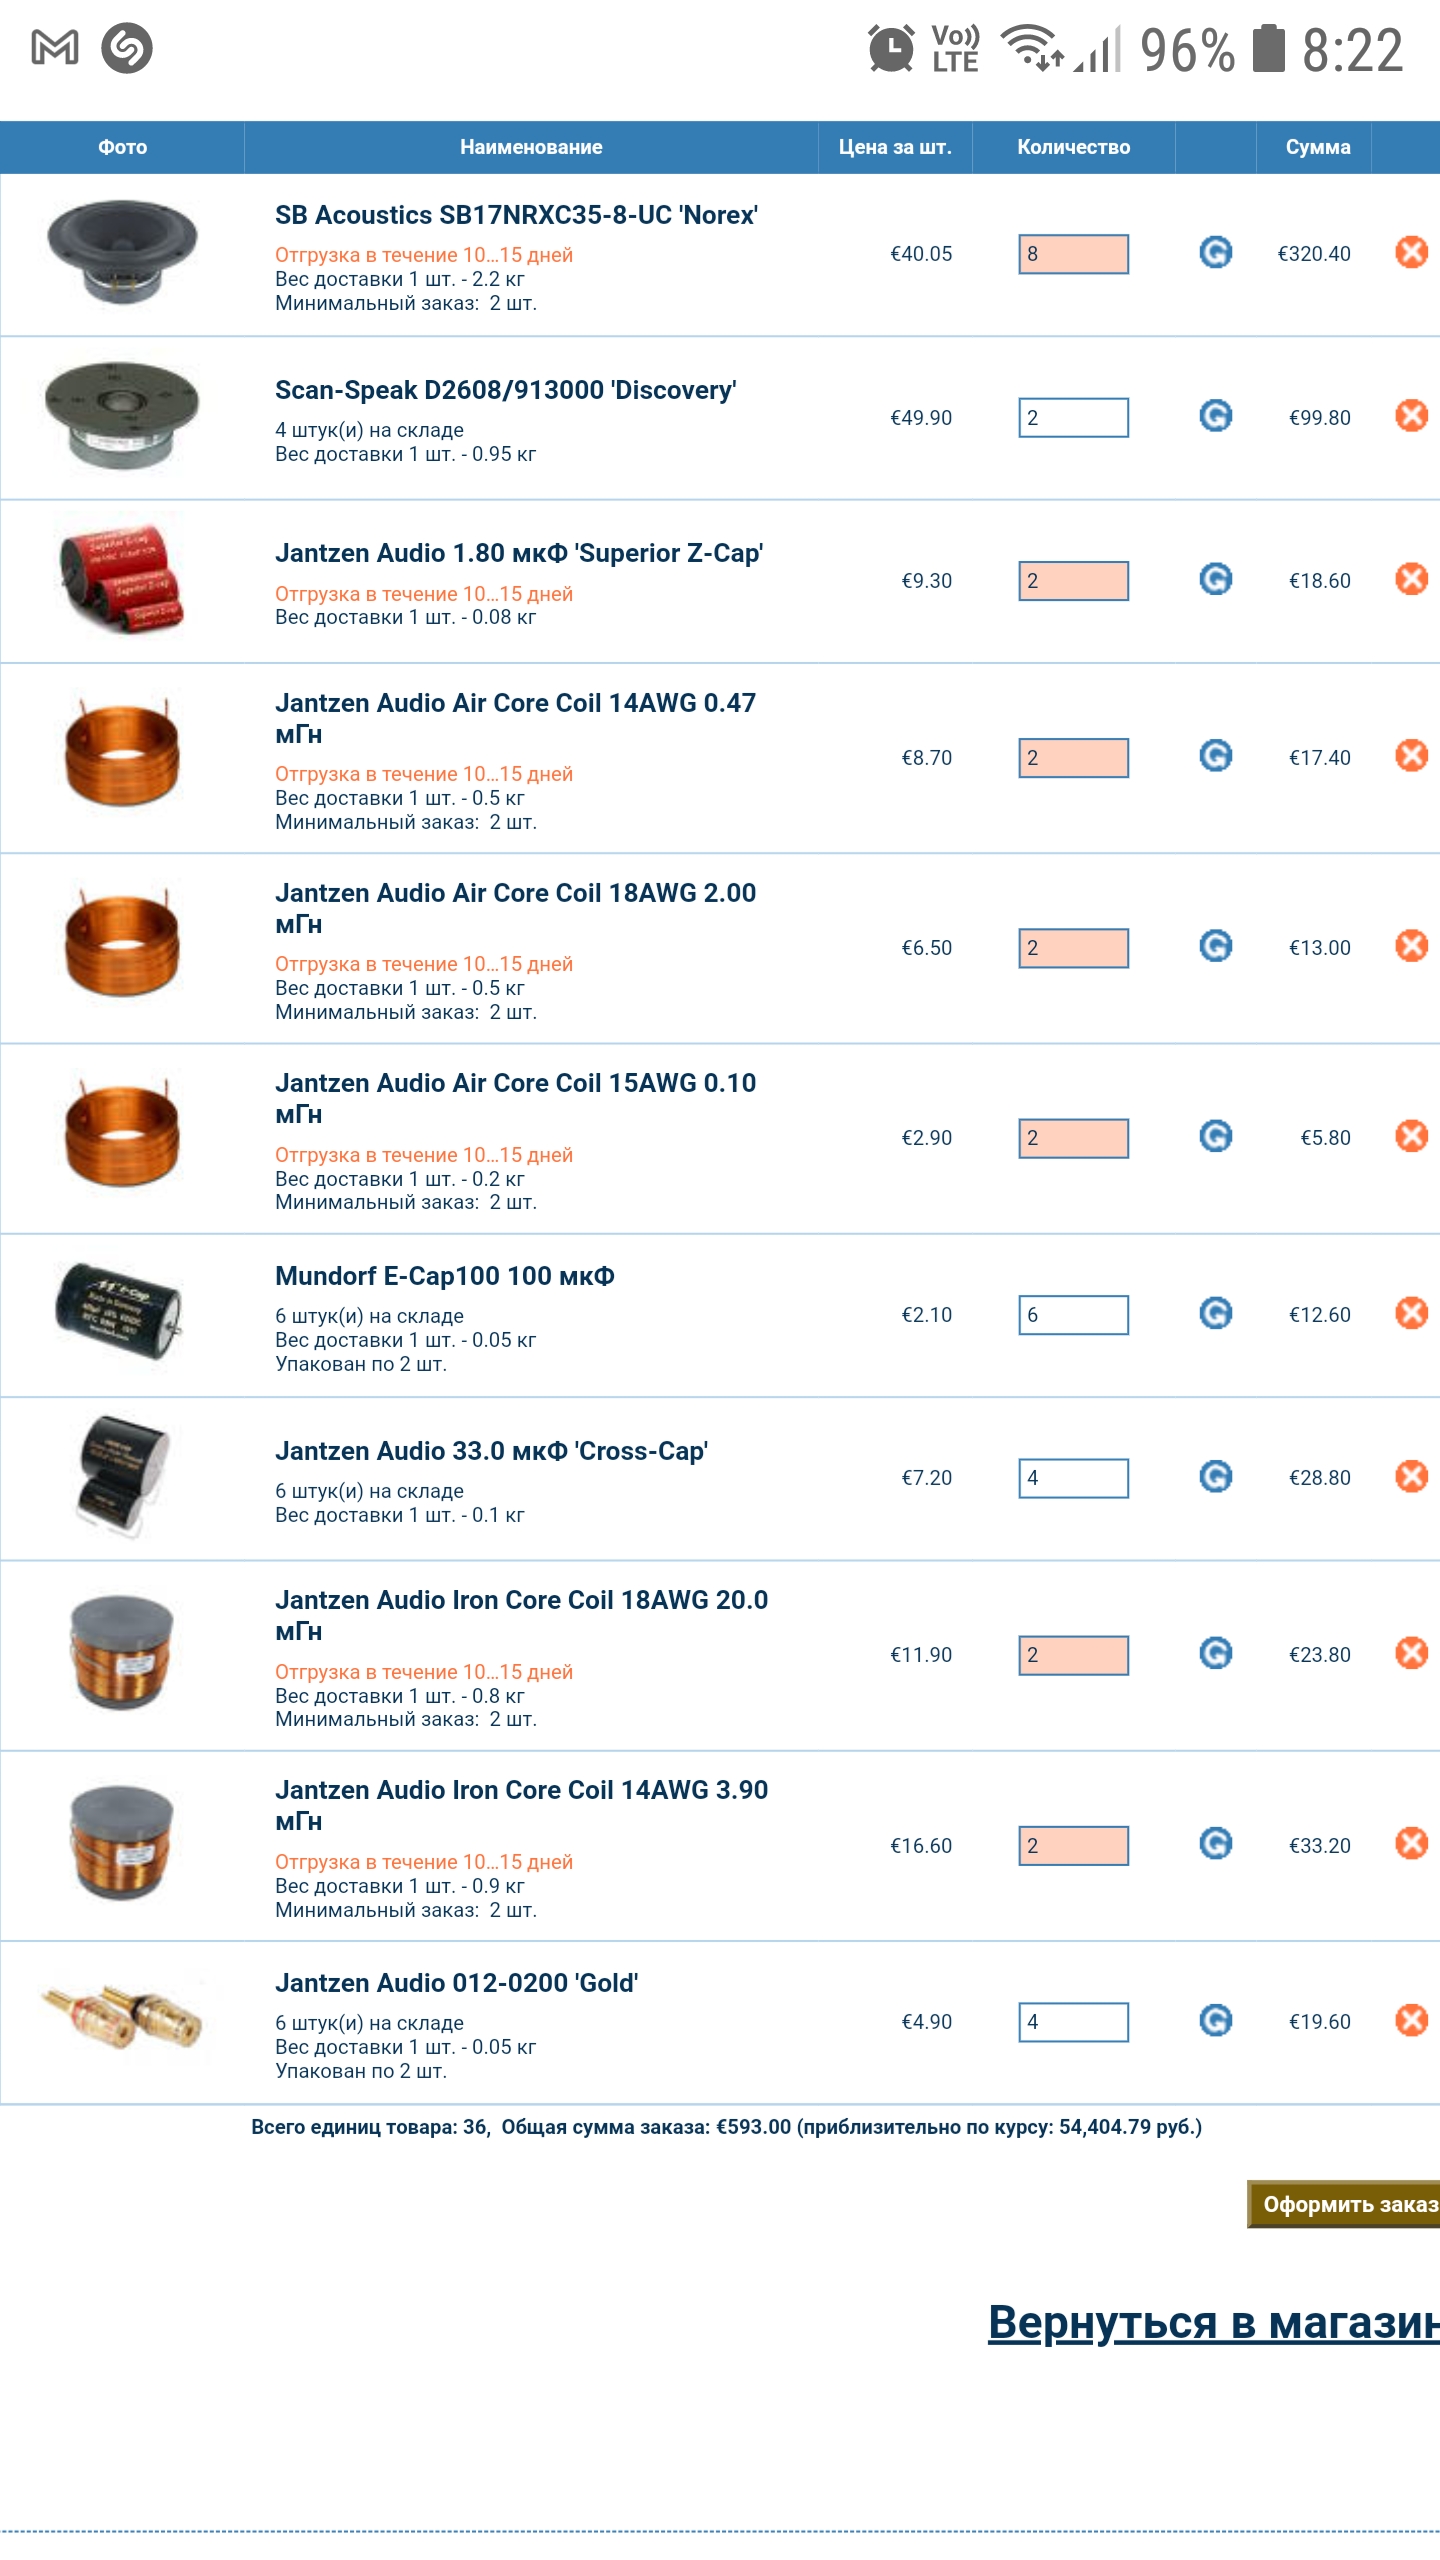Delete Jantzen Superior Z-Cap 1.80 item

click(1411, 579)
